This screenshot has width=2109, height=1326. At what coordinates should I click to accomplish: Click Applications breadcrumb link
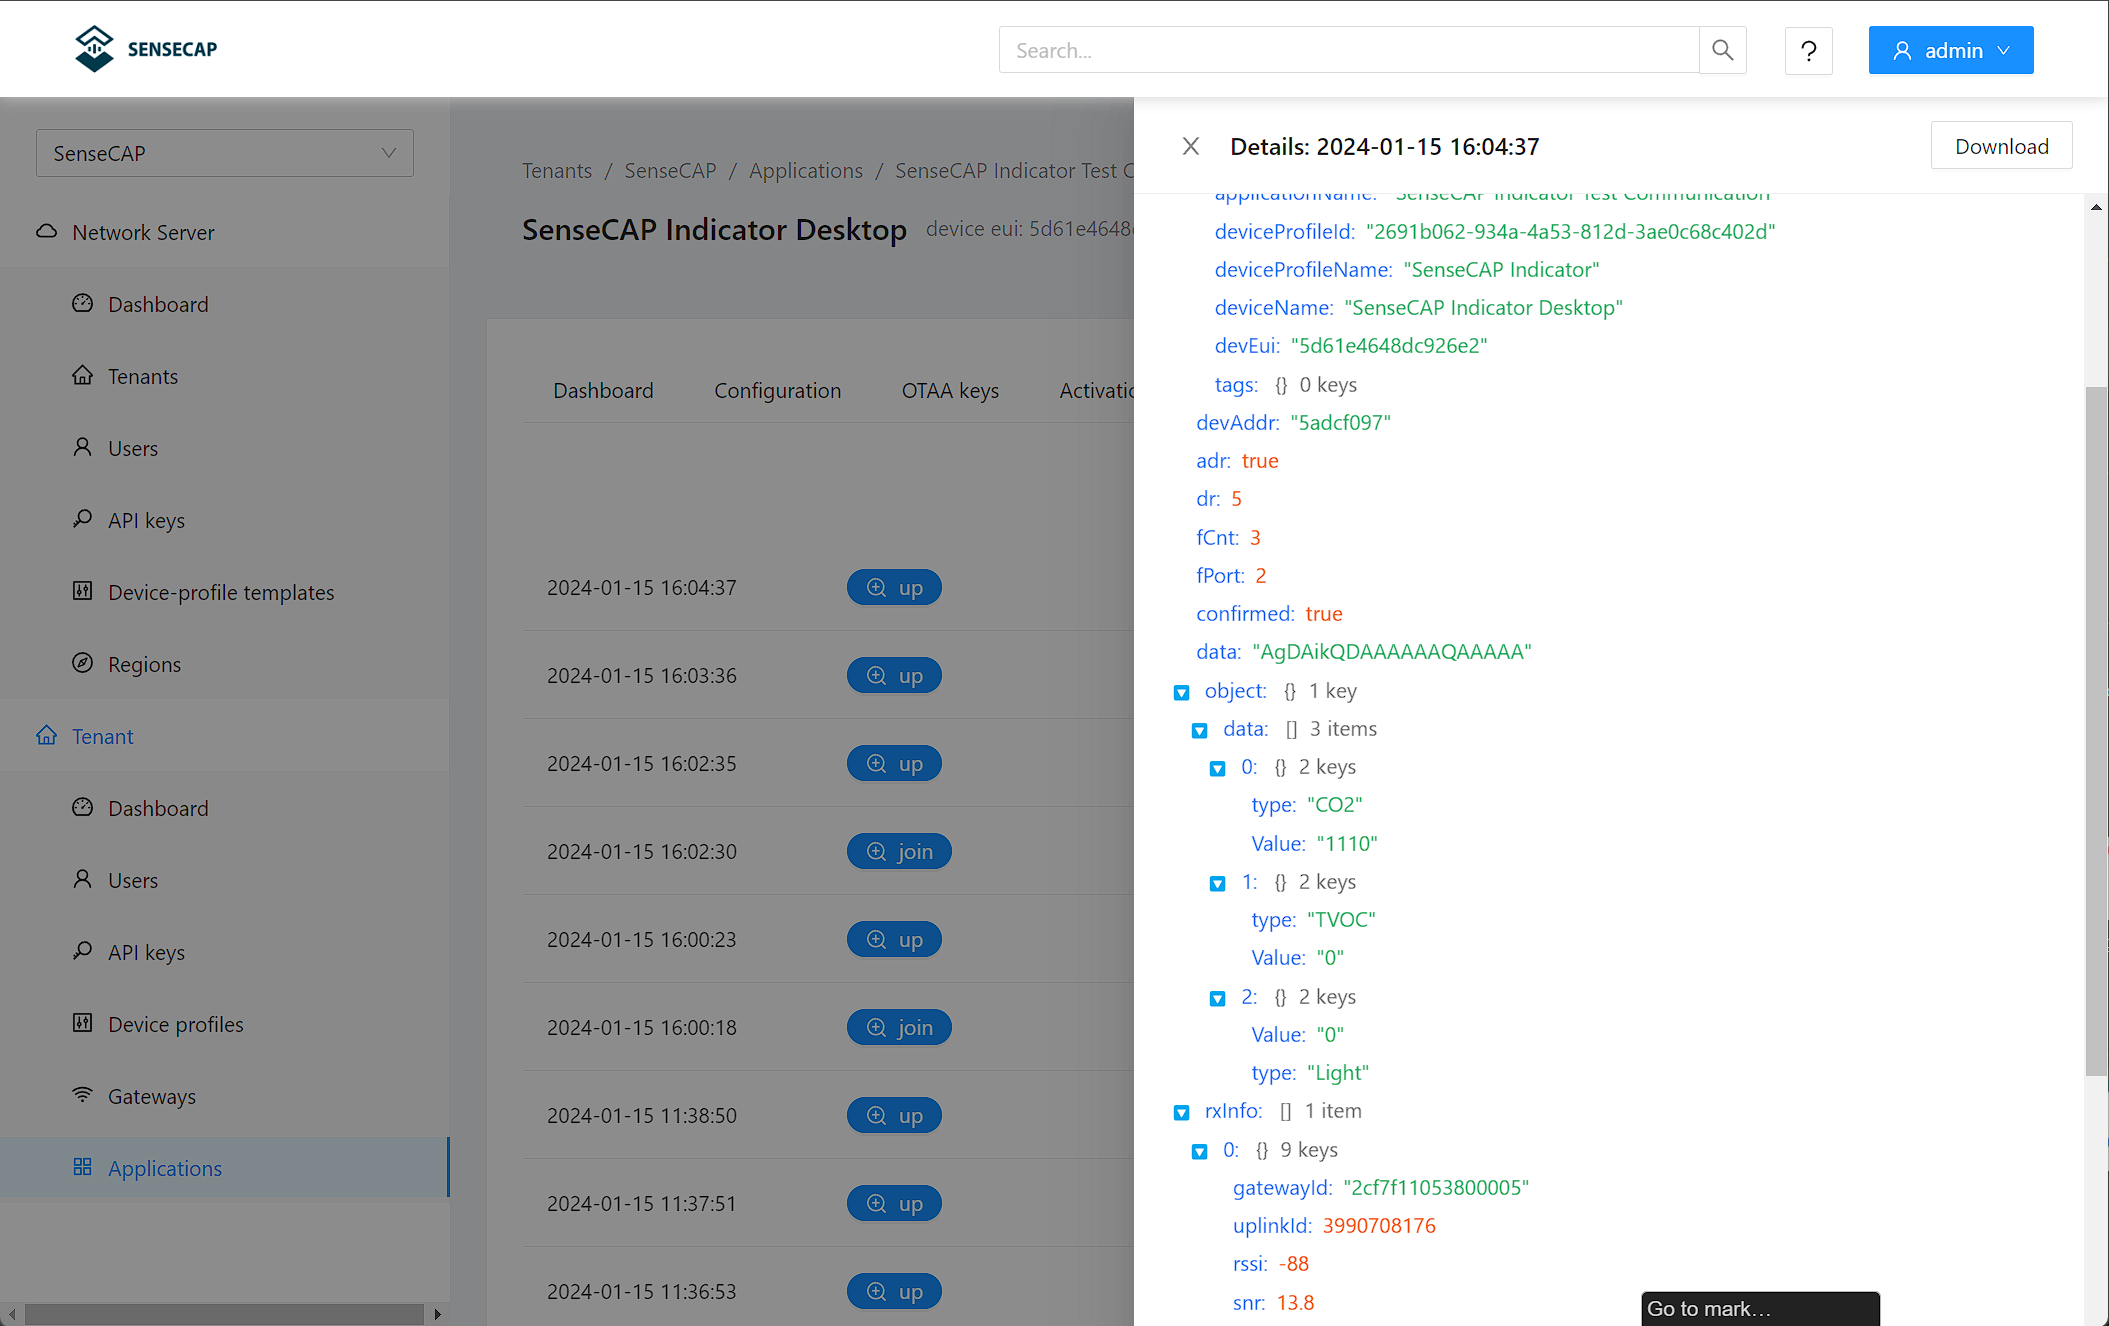805,171
